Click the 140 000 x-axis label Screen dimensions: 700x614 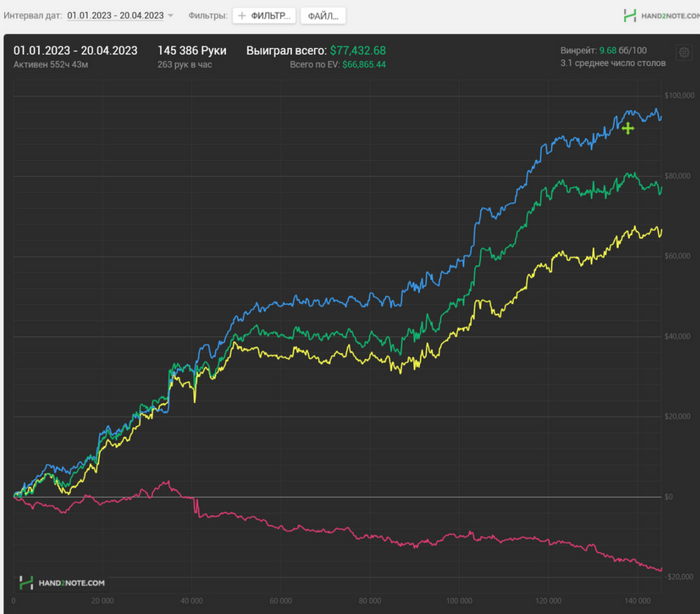[638, 601]
